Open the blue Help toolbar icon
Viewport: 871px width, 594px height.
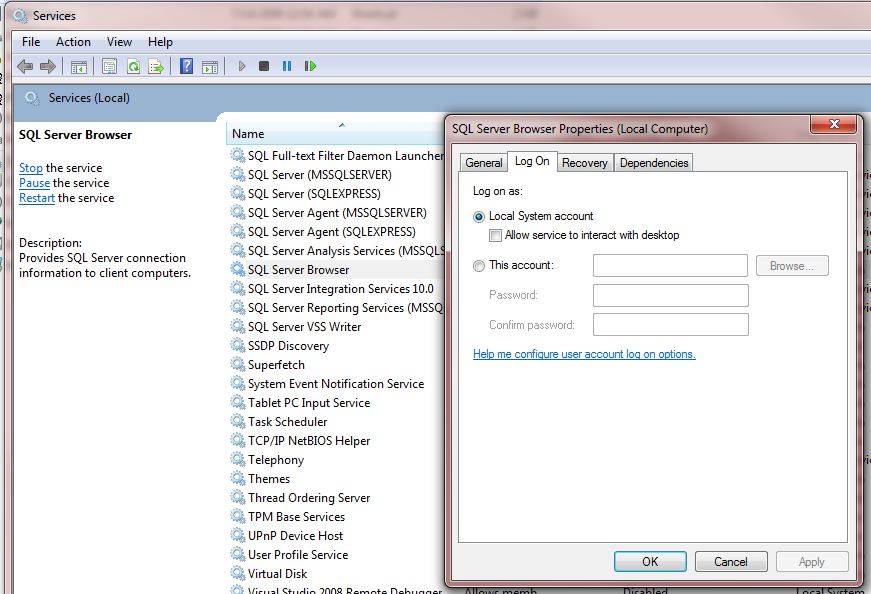(x=187, y=67)
